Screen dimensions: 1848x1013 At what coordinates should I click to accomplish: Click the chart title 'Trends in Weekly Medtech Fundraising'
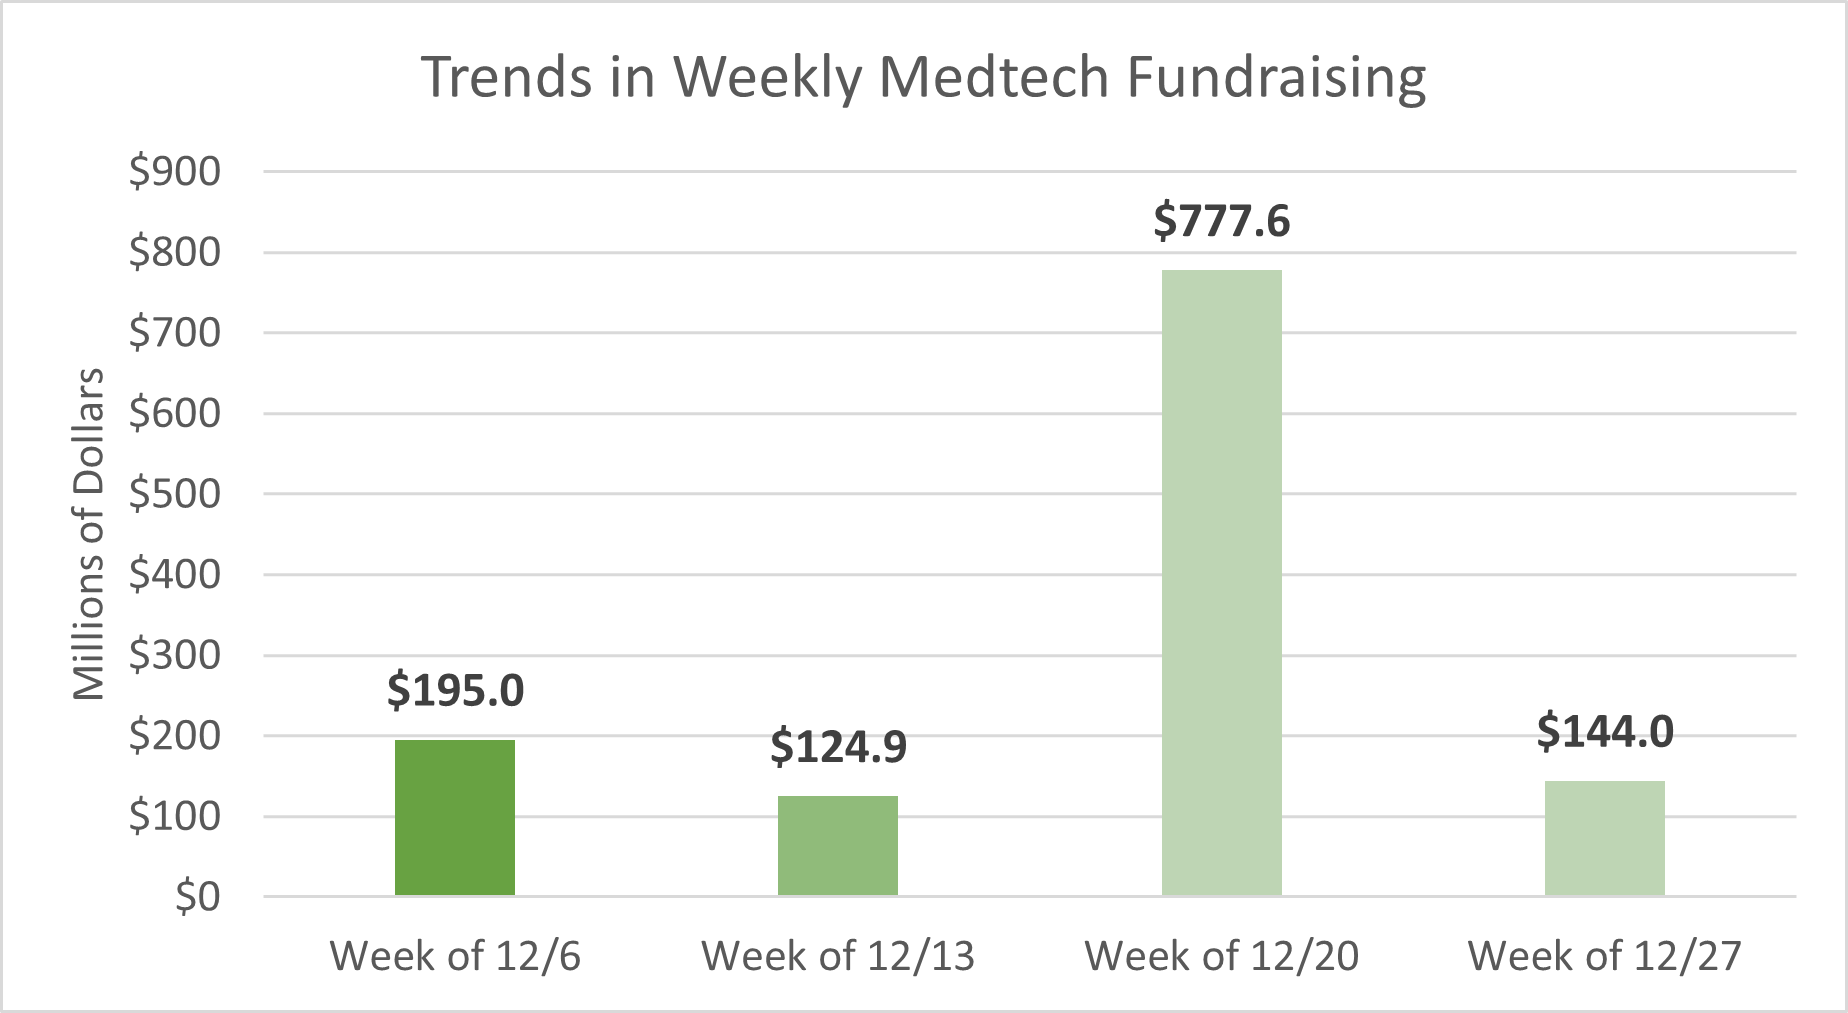point(922,77)
